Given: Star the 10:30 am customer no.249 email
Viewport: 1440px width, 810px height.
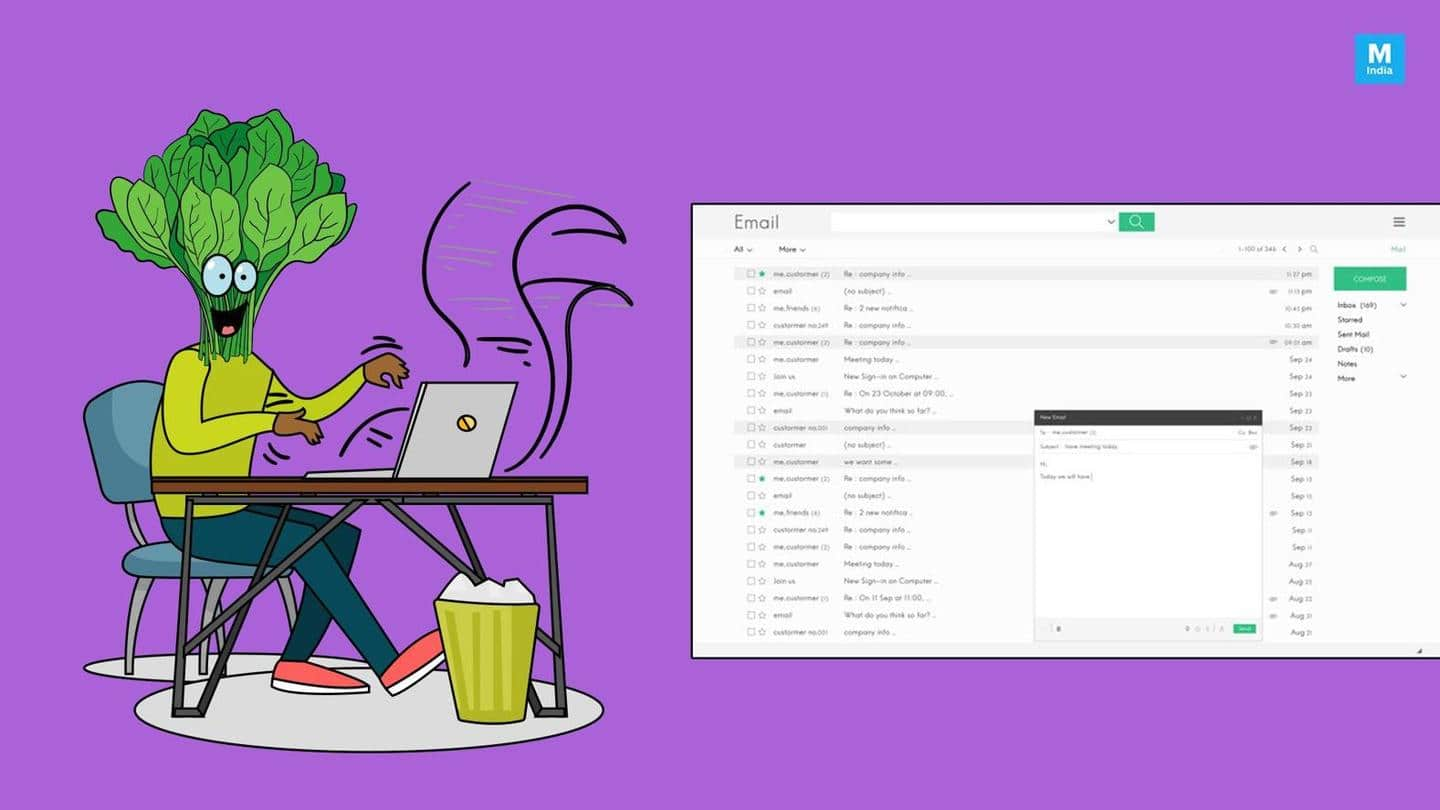Looking at the screenshot, I should pos(762,325).
